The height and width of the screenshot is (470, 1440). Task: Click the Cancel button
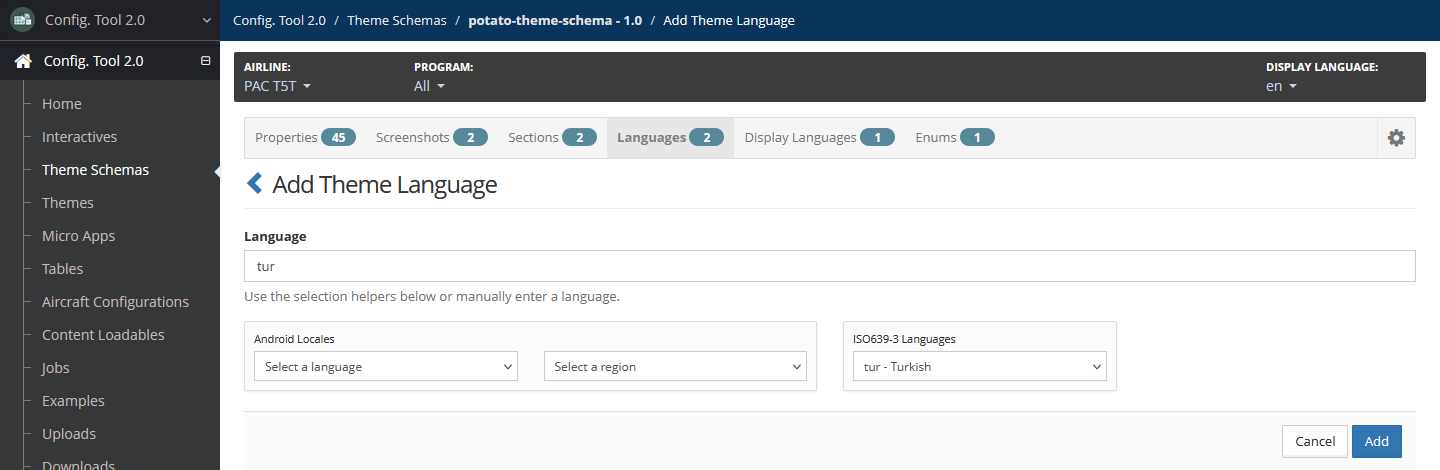point(1315,441)
